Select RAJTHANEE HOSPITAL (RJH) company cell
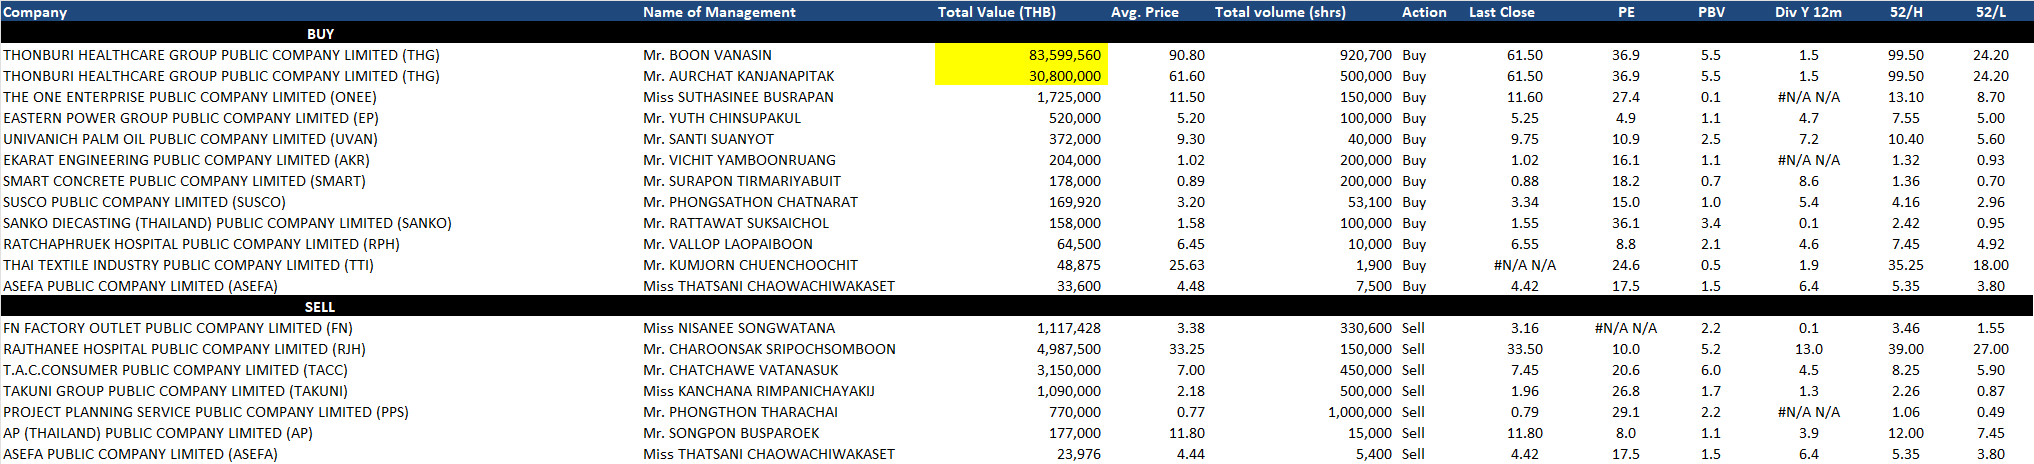Viewport: 2034px width, 464px height. [x=184, y=349]
